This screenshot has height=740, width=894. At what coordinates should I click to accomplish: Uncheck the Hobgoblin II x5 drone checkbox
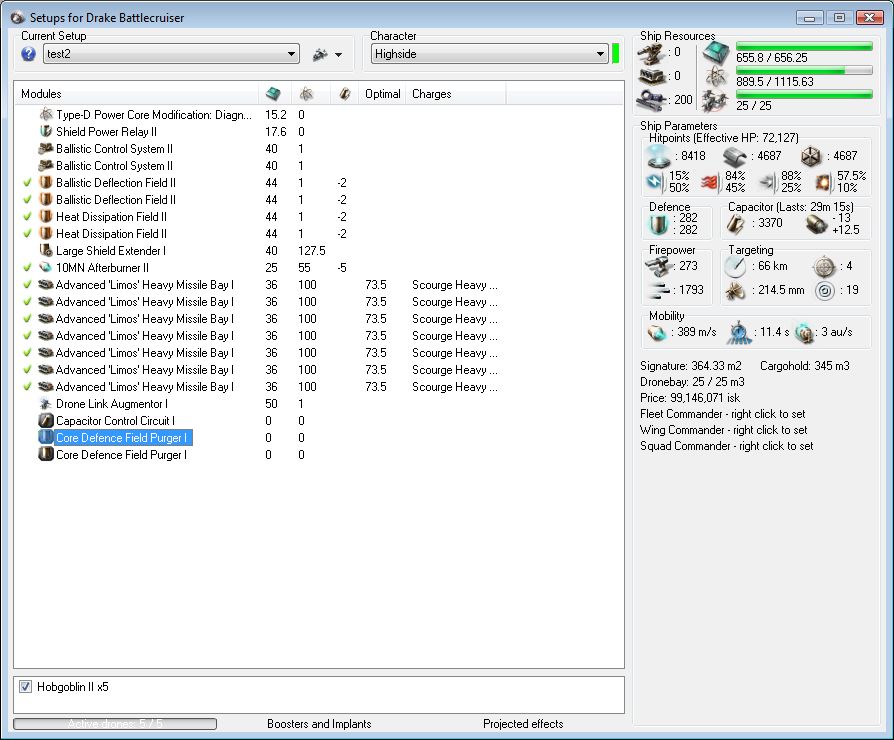pyautogui.click(x=26, y=686)
